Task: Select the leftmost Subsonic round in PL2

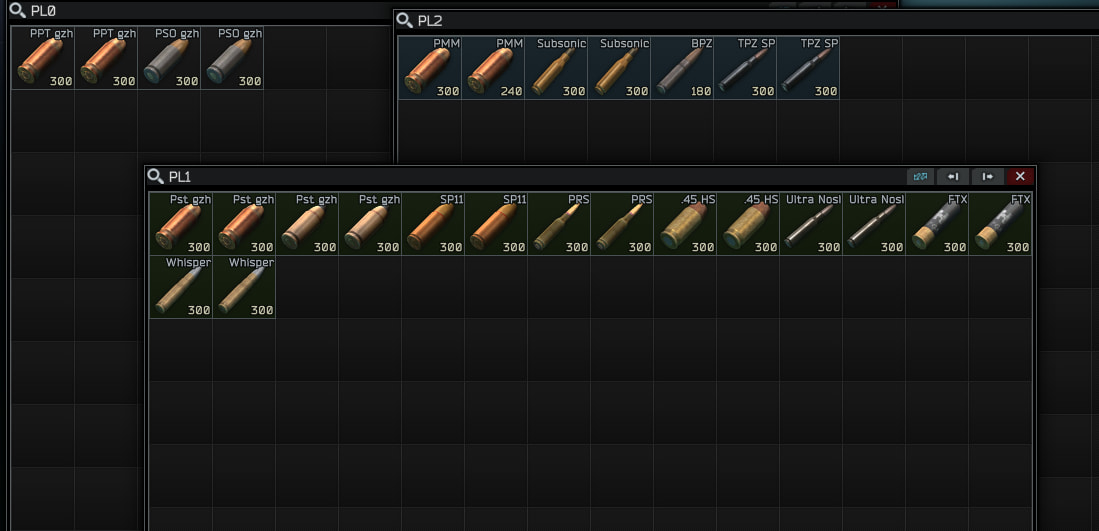Action: (x=556, y=68)
